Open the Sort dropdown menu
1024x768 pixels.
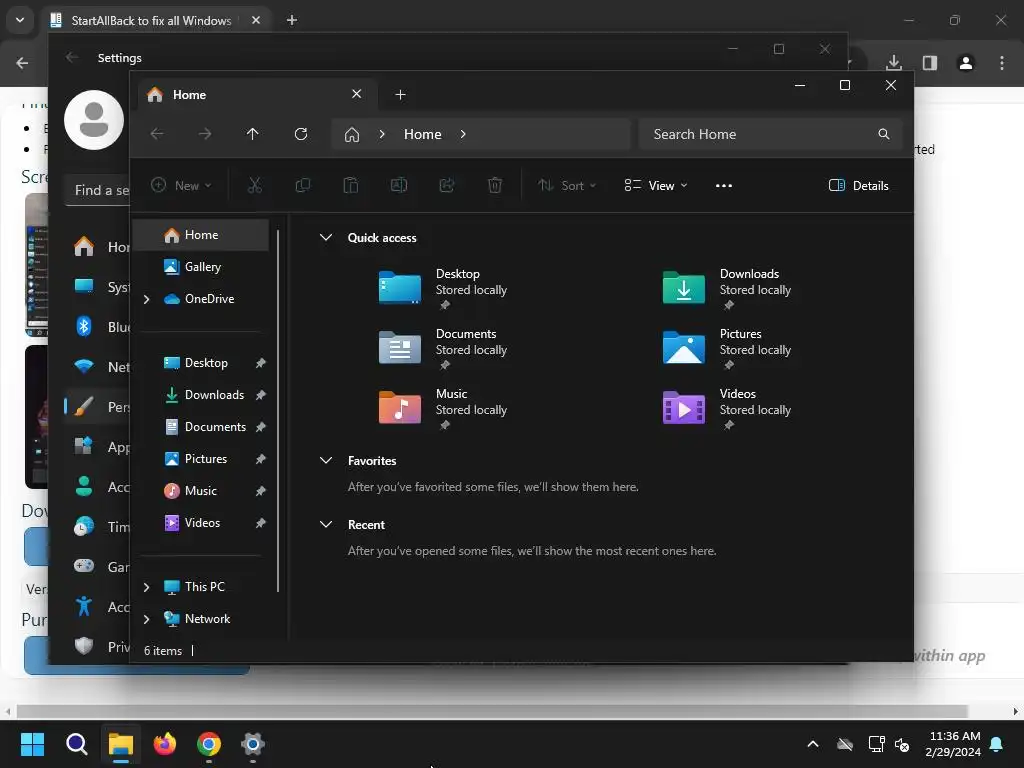pos(566,185)
